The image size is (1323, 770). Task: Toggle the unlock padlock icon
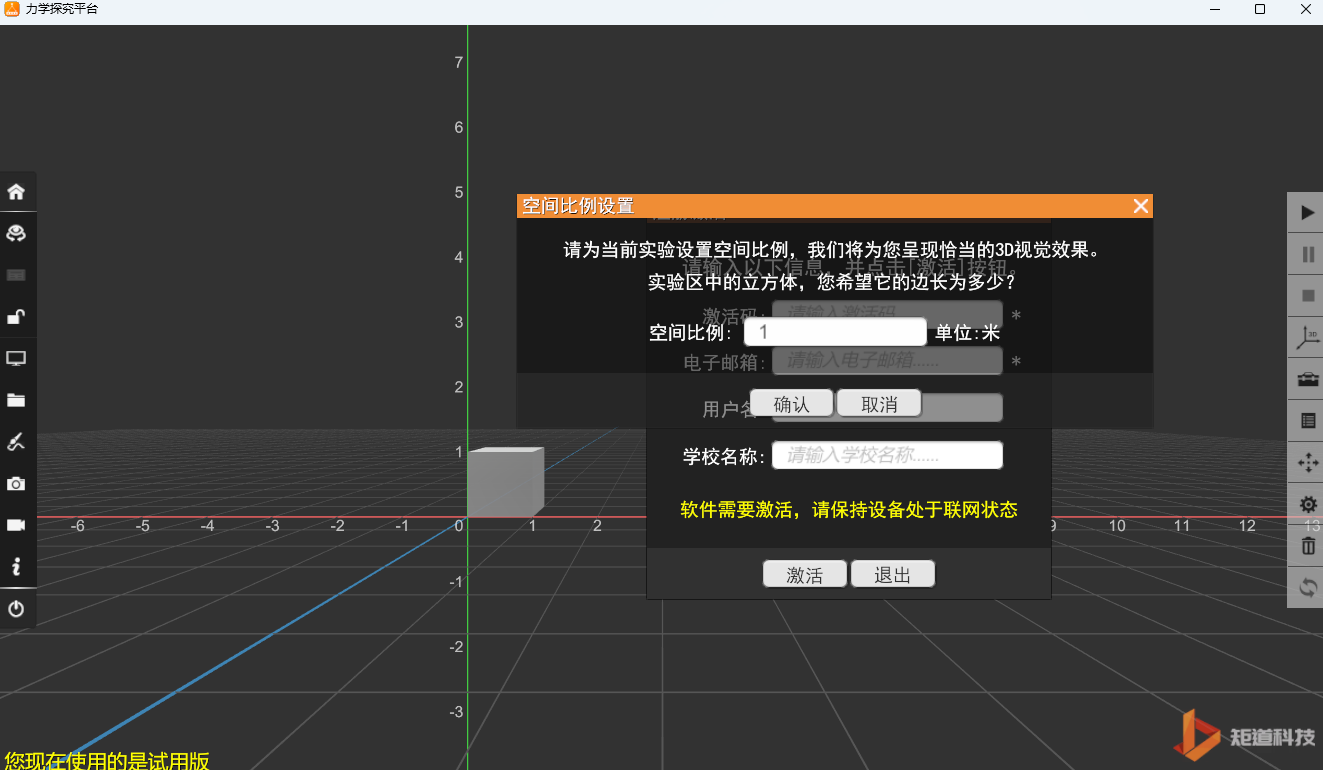(16, 317)
